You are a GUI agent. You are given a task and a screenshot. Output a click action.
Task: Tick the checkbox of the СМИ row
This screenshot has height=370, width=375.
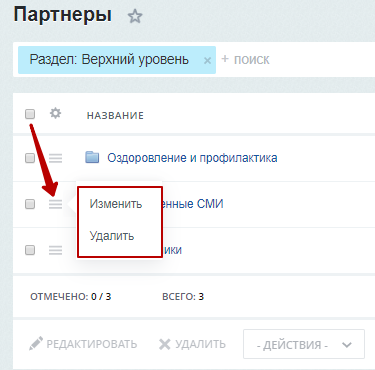point(30,204)
